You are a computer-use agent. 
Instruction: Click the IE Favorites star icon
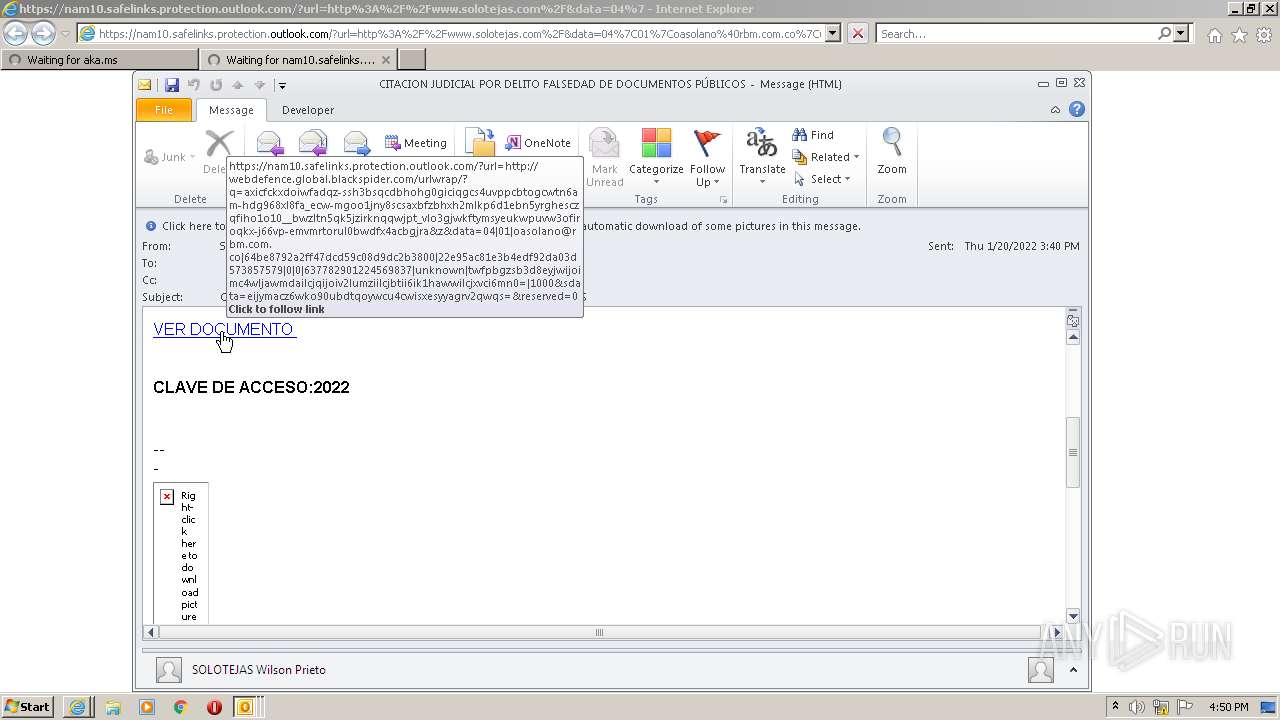pyautogui.click(x=1239, y=35)
